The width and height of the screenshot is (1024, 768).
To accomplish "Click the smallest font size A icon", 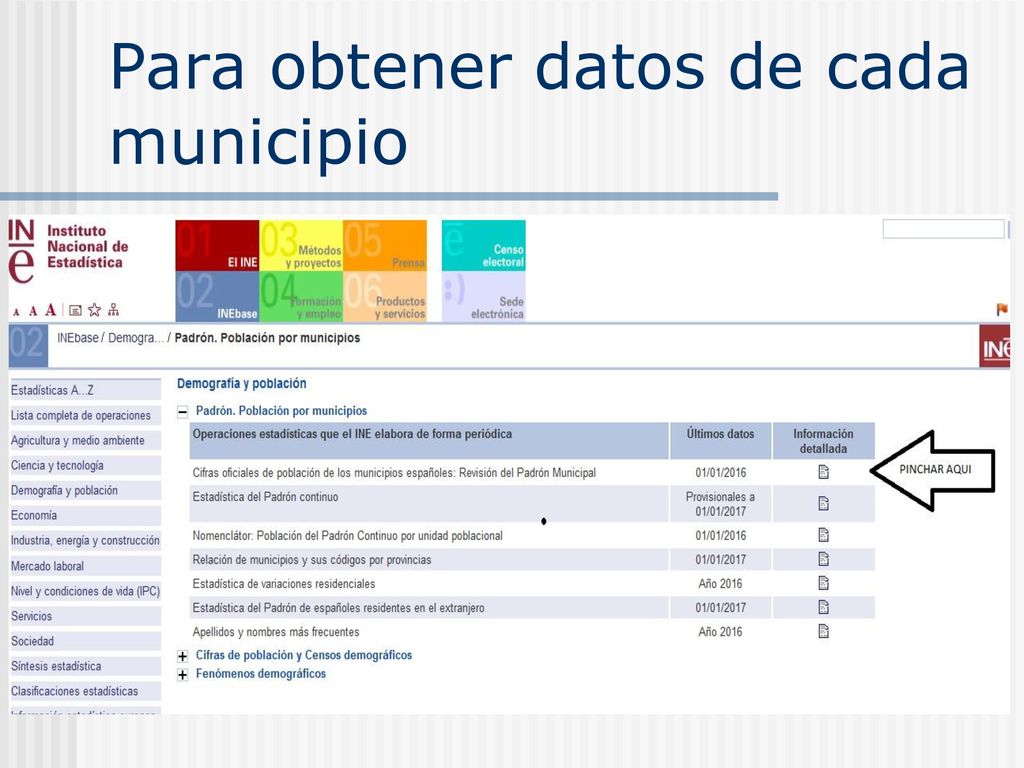I will pos(16,313).
